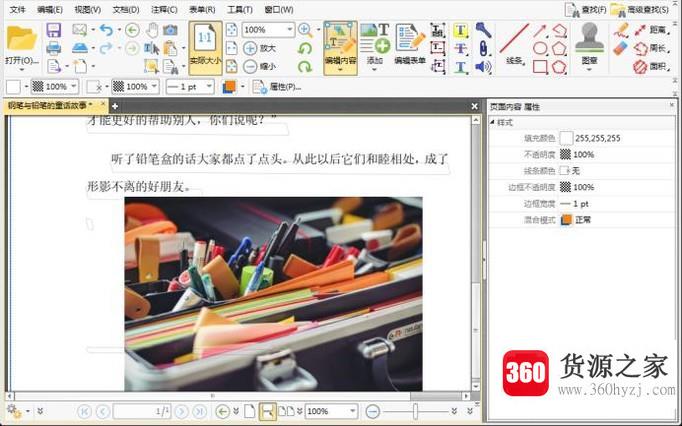Click the email envelope icon
The width and height of the screenshot is (682, 426).
tap(79, 30)
